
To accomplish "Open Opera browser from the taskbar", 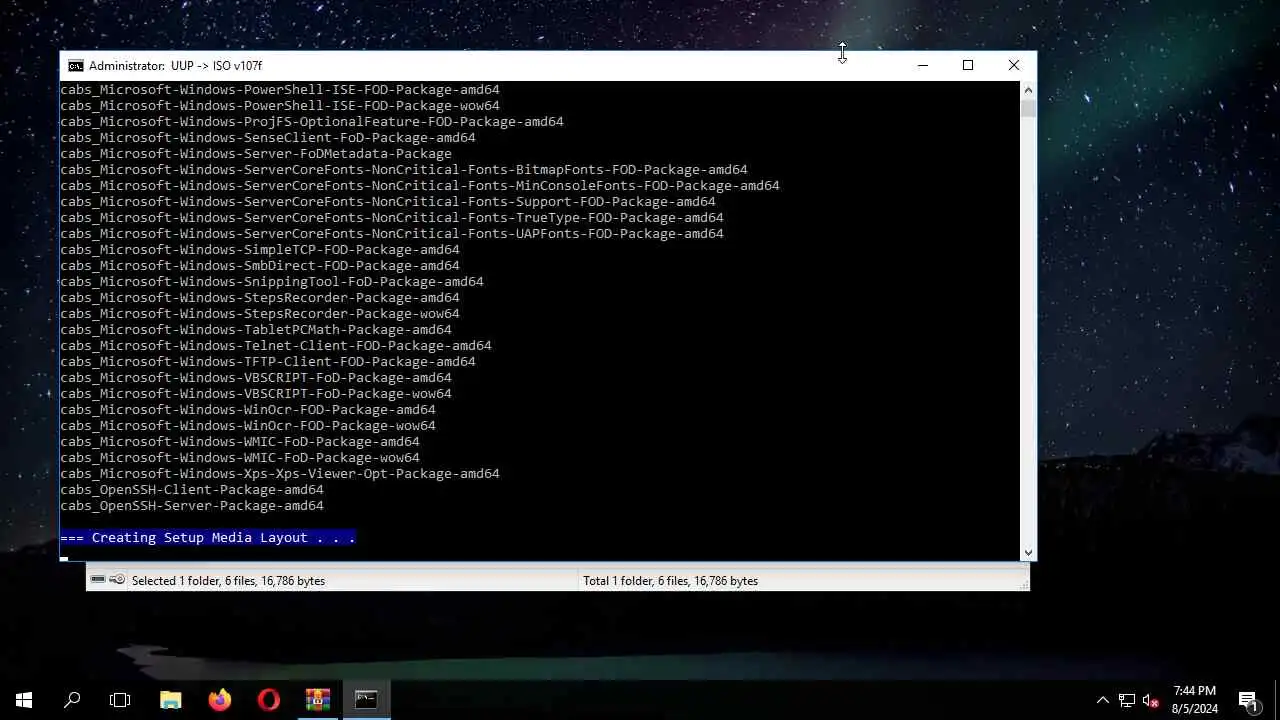I will (x=268, y=700).
